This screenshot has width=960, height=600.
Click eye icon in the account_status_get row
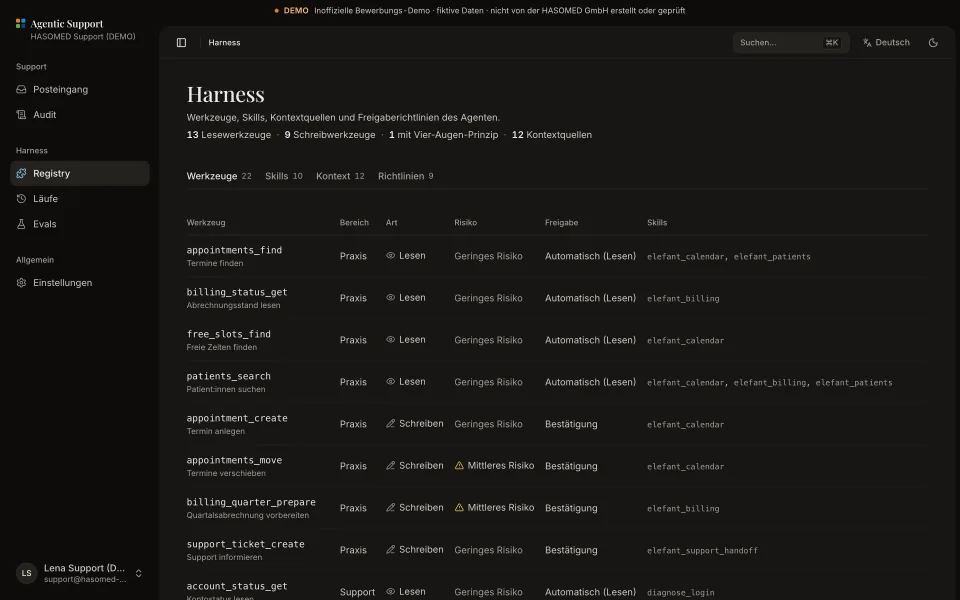point(391,591)
